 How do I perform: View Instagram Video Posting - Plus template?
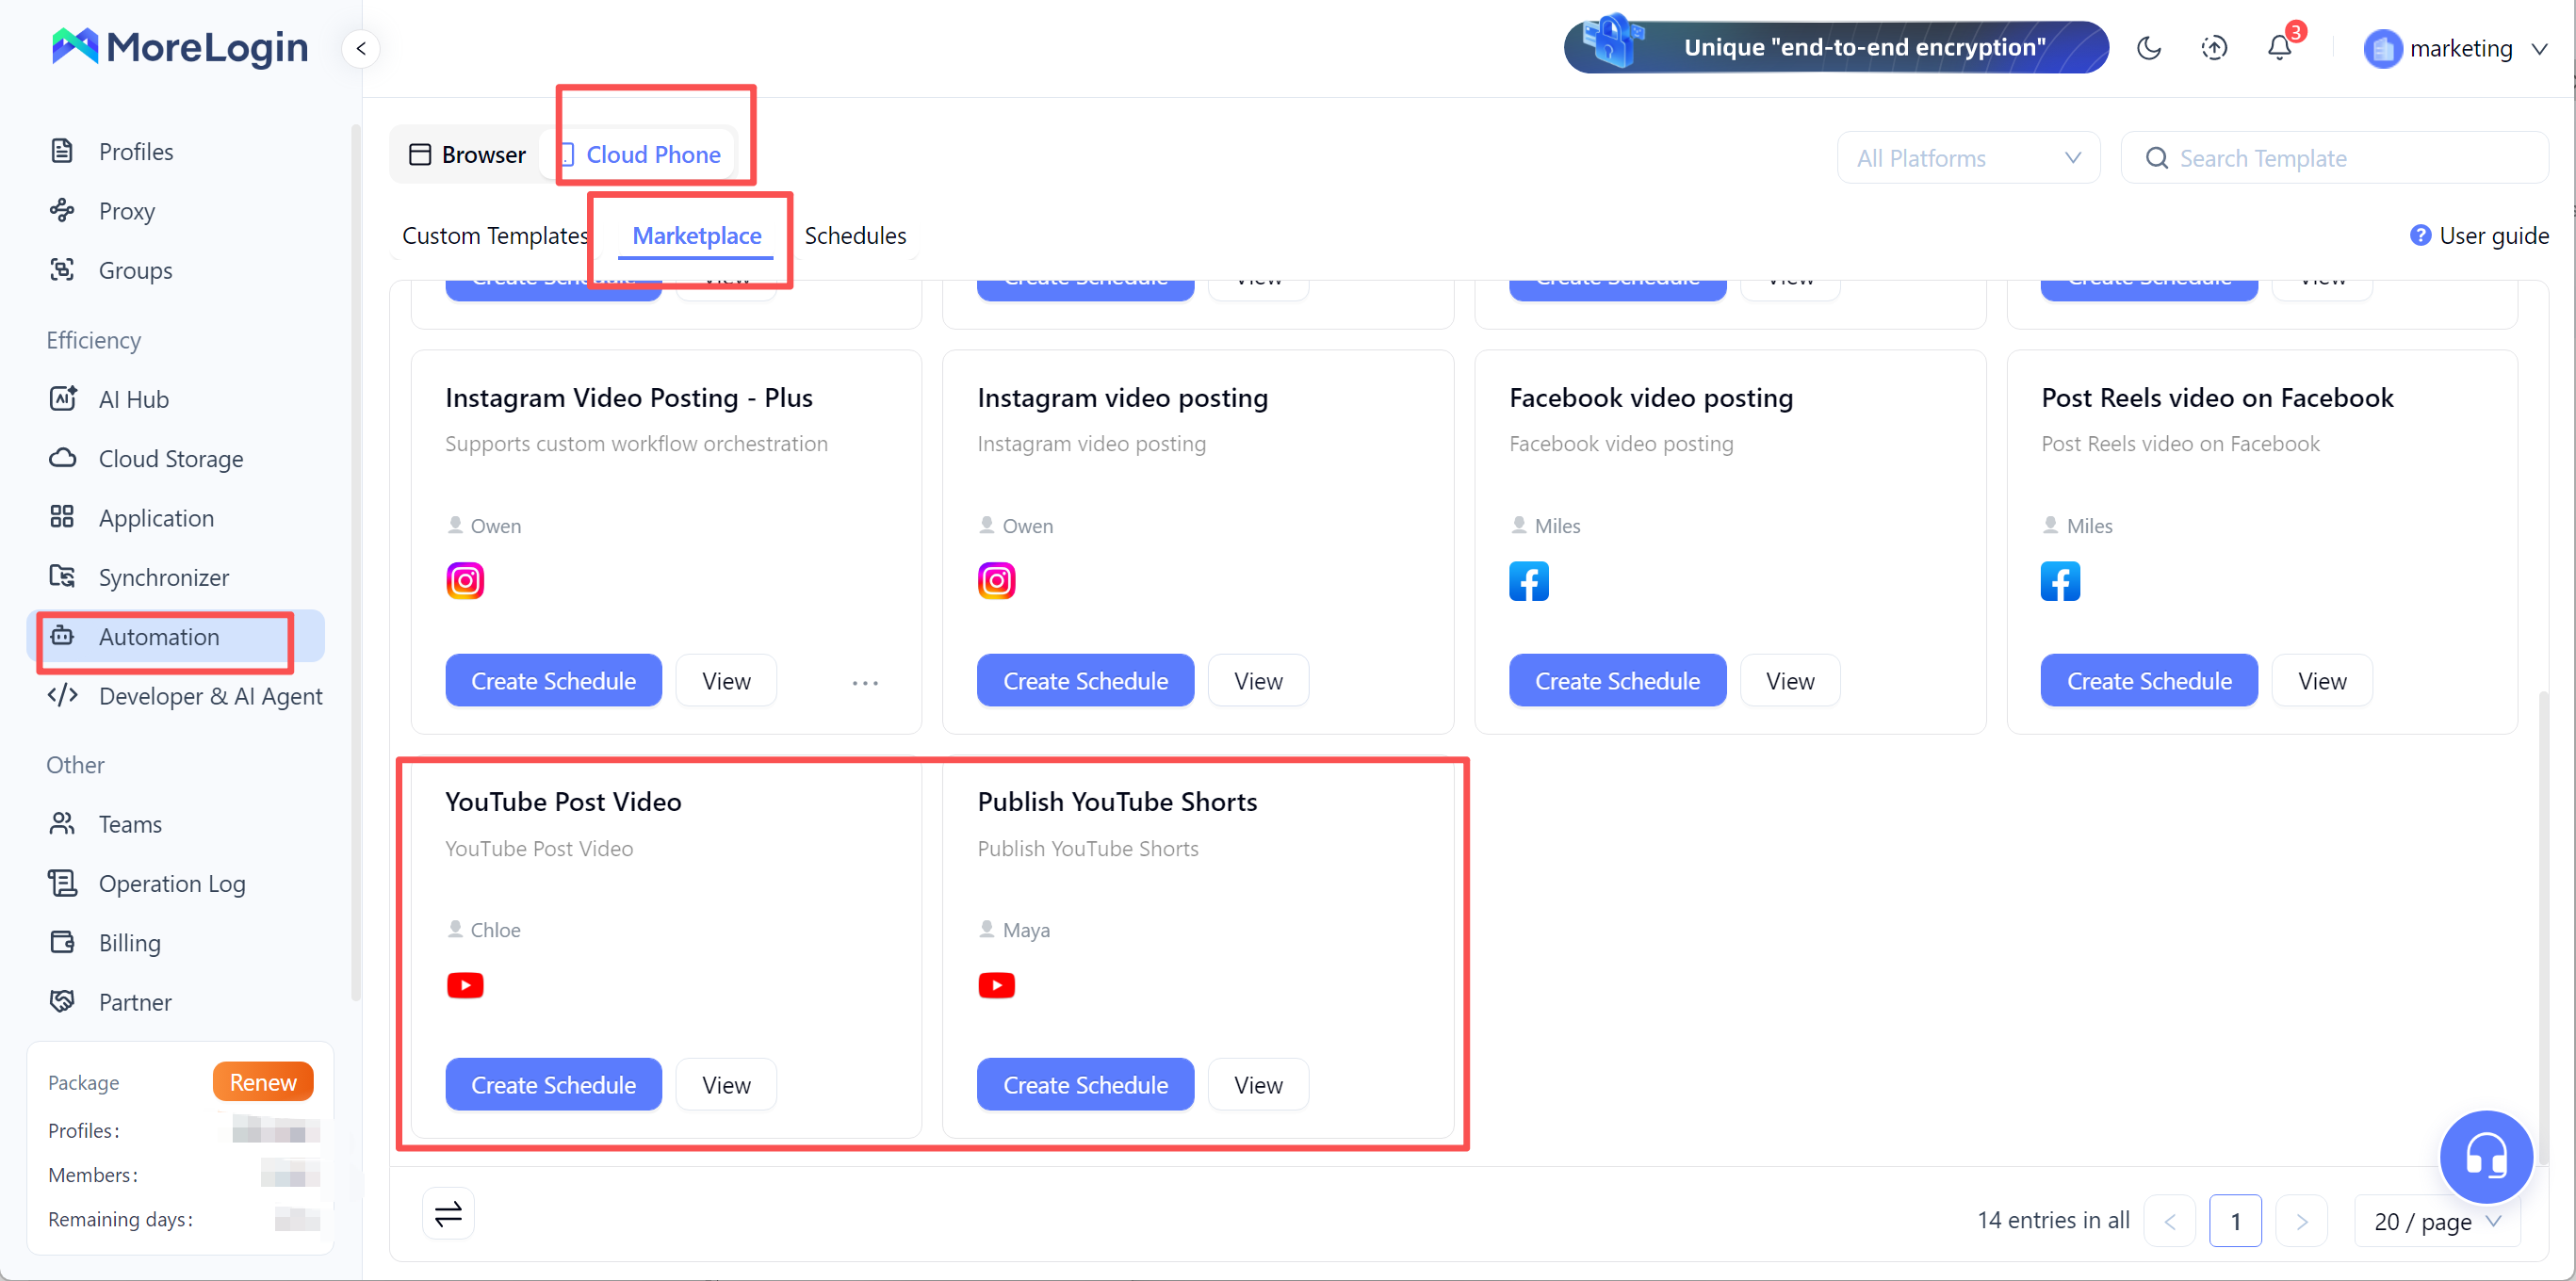726,681
